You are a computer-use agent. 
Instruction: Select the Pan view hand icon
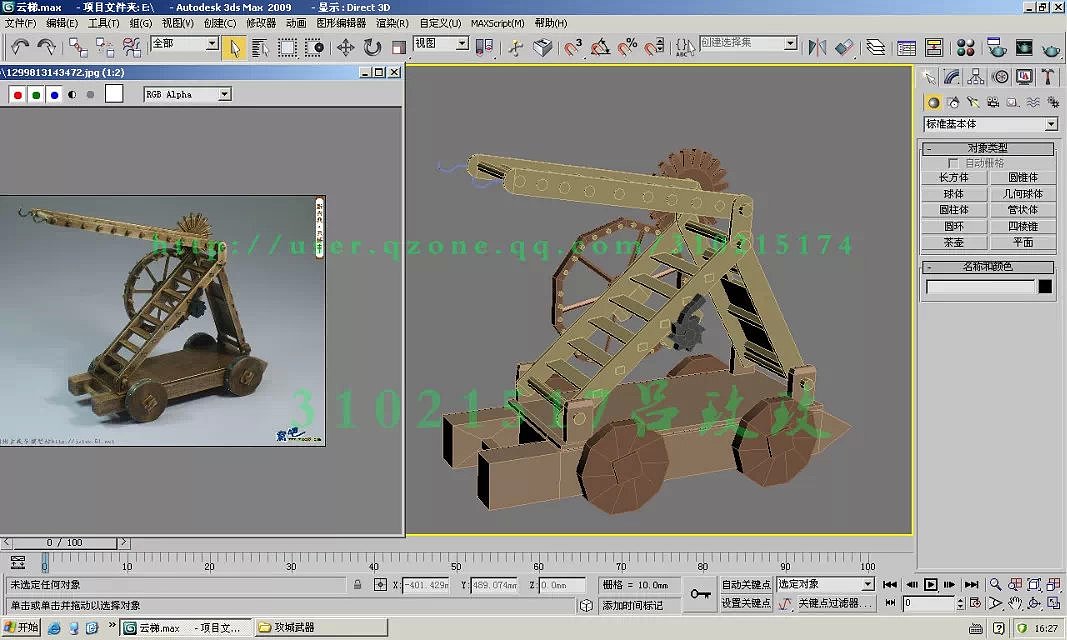coord(1015,602)
